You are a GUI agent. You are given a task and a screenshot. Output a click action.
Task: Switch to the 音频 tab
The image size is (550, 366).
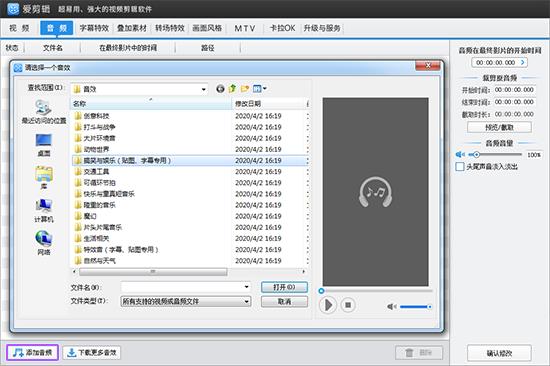(56, 28)
